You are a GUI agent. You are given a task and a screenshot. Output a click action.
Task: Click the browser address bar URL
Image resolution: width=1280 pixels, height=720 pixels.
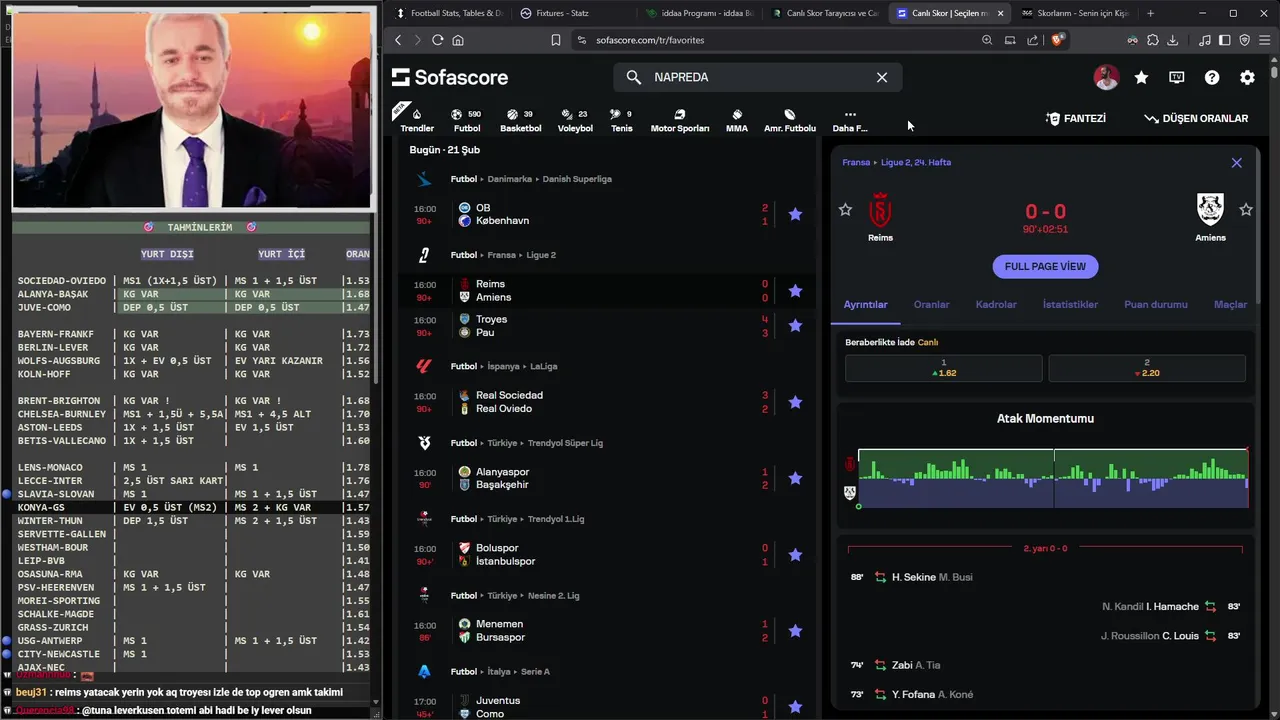[x=650, y=40]
